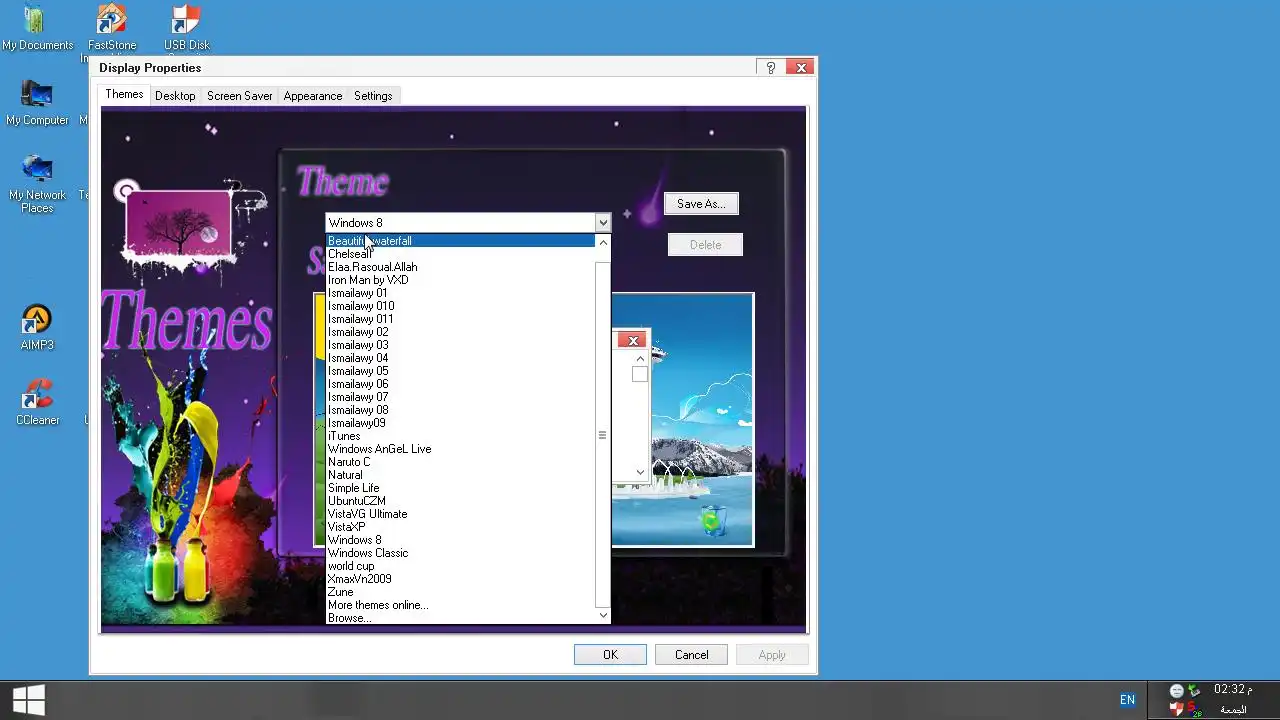Open the Appearance tab
The image size is (1280, 720).
tap(313, 96)
